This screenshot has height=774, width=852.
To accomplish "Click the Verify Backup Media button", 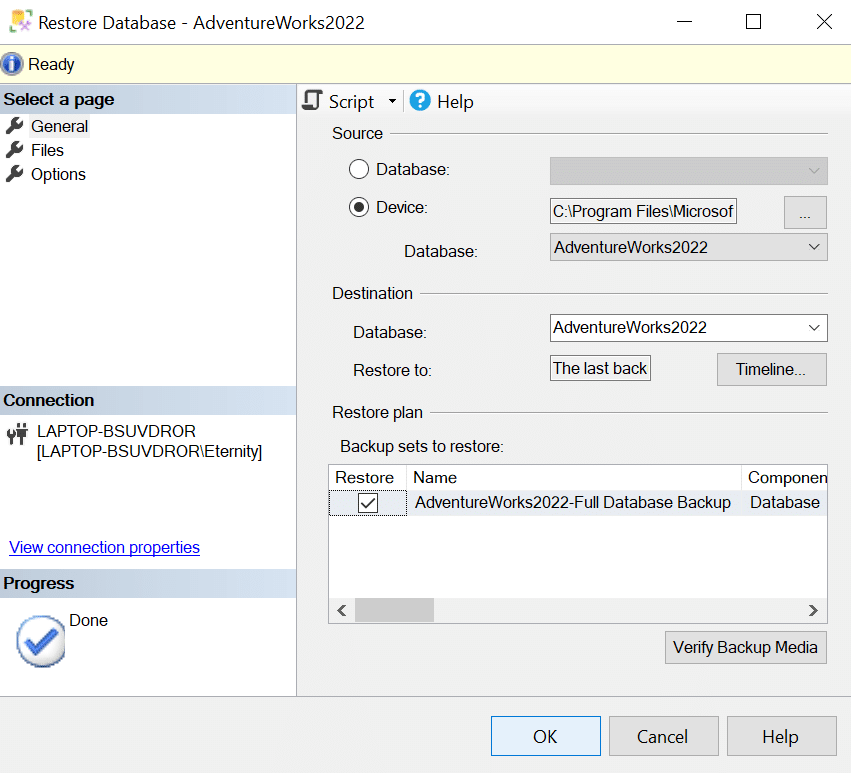I will click(x=745, y=647).
